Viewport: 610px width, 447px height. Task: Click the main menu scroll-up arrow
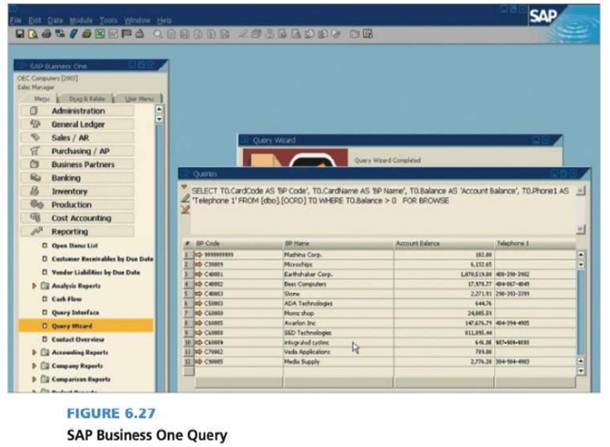tap(159, 109)
